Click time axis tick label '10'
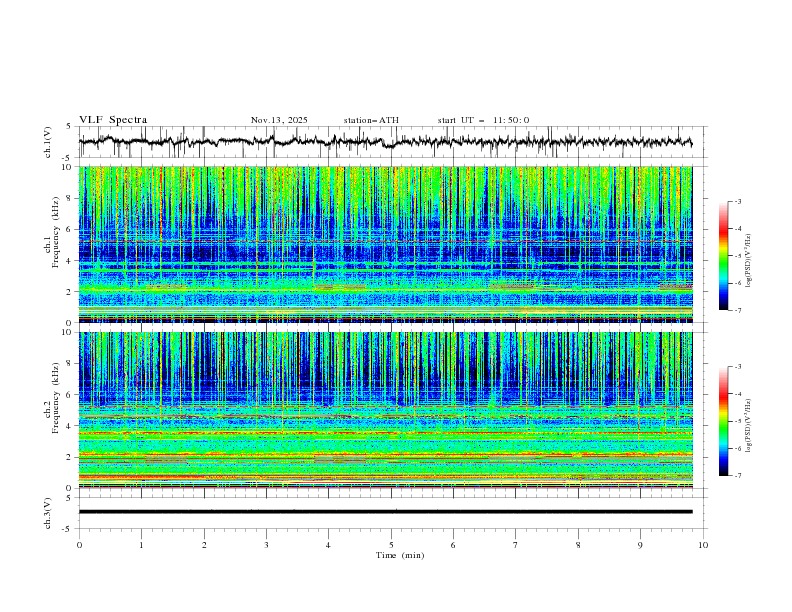Screen dimensions: 792x612 coord(703,545)
